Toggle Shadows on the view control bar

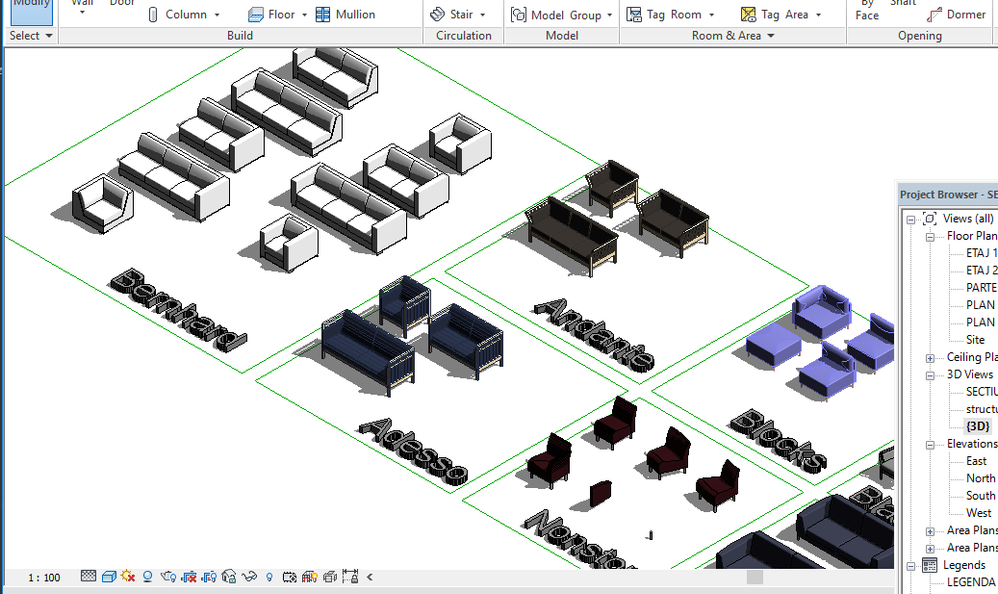(148, 576)
